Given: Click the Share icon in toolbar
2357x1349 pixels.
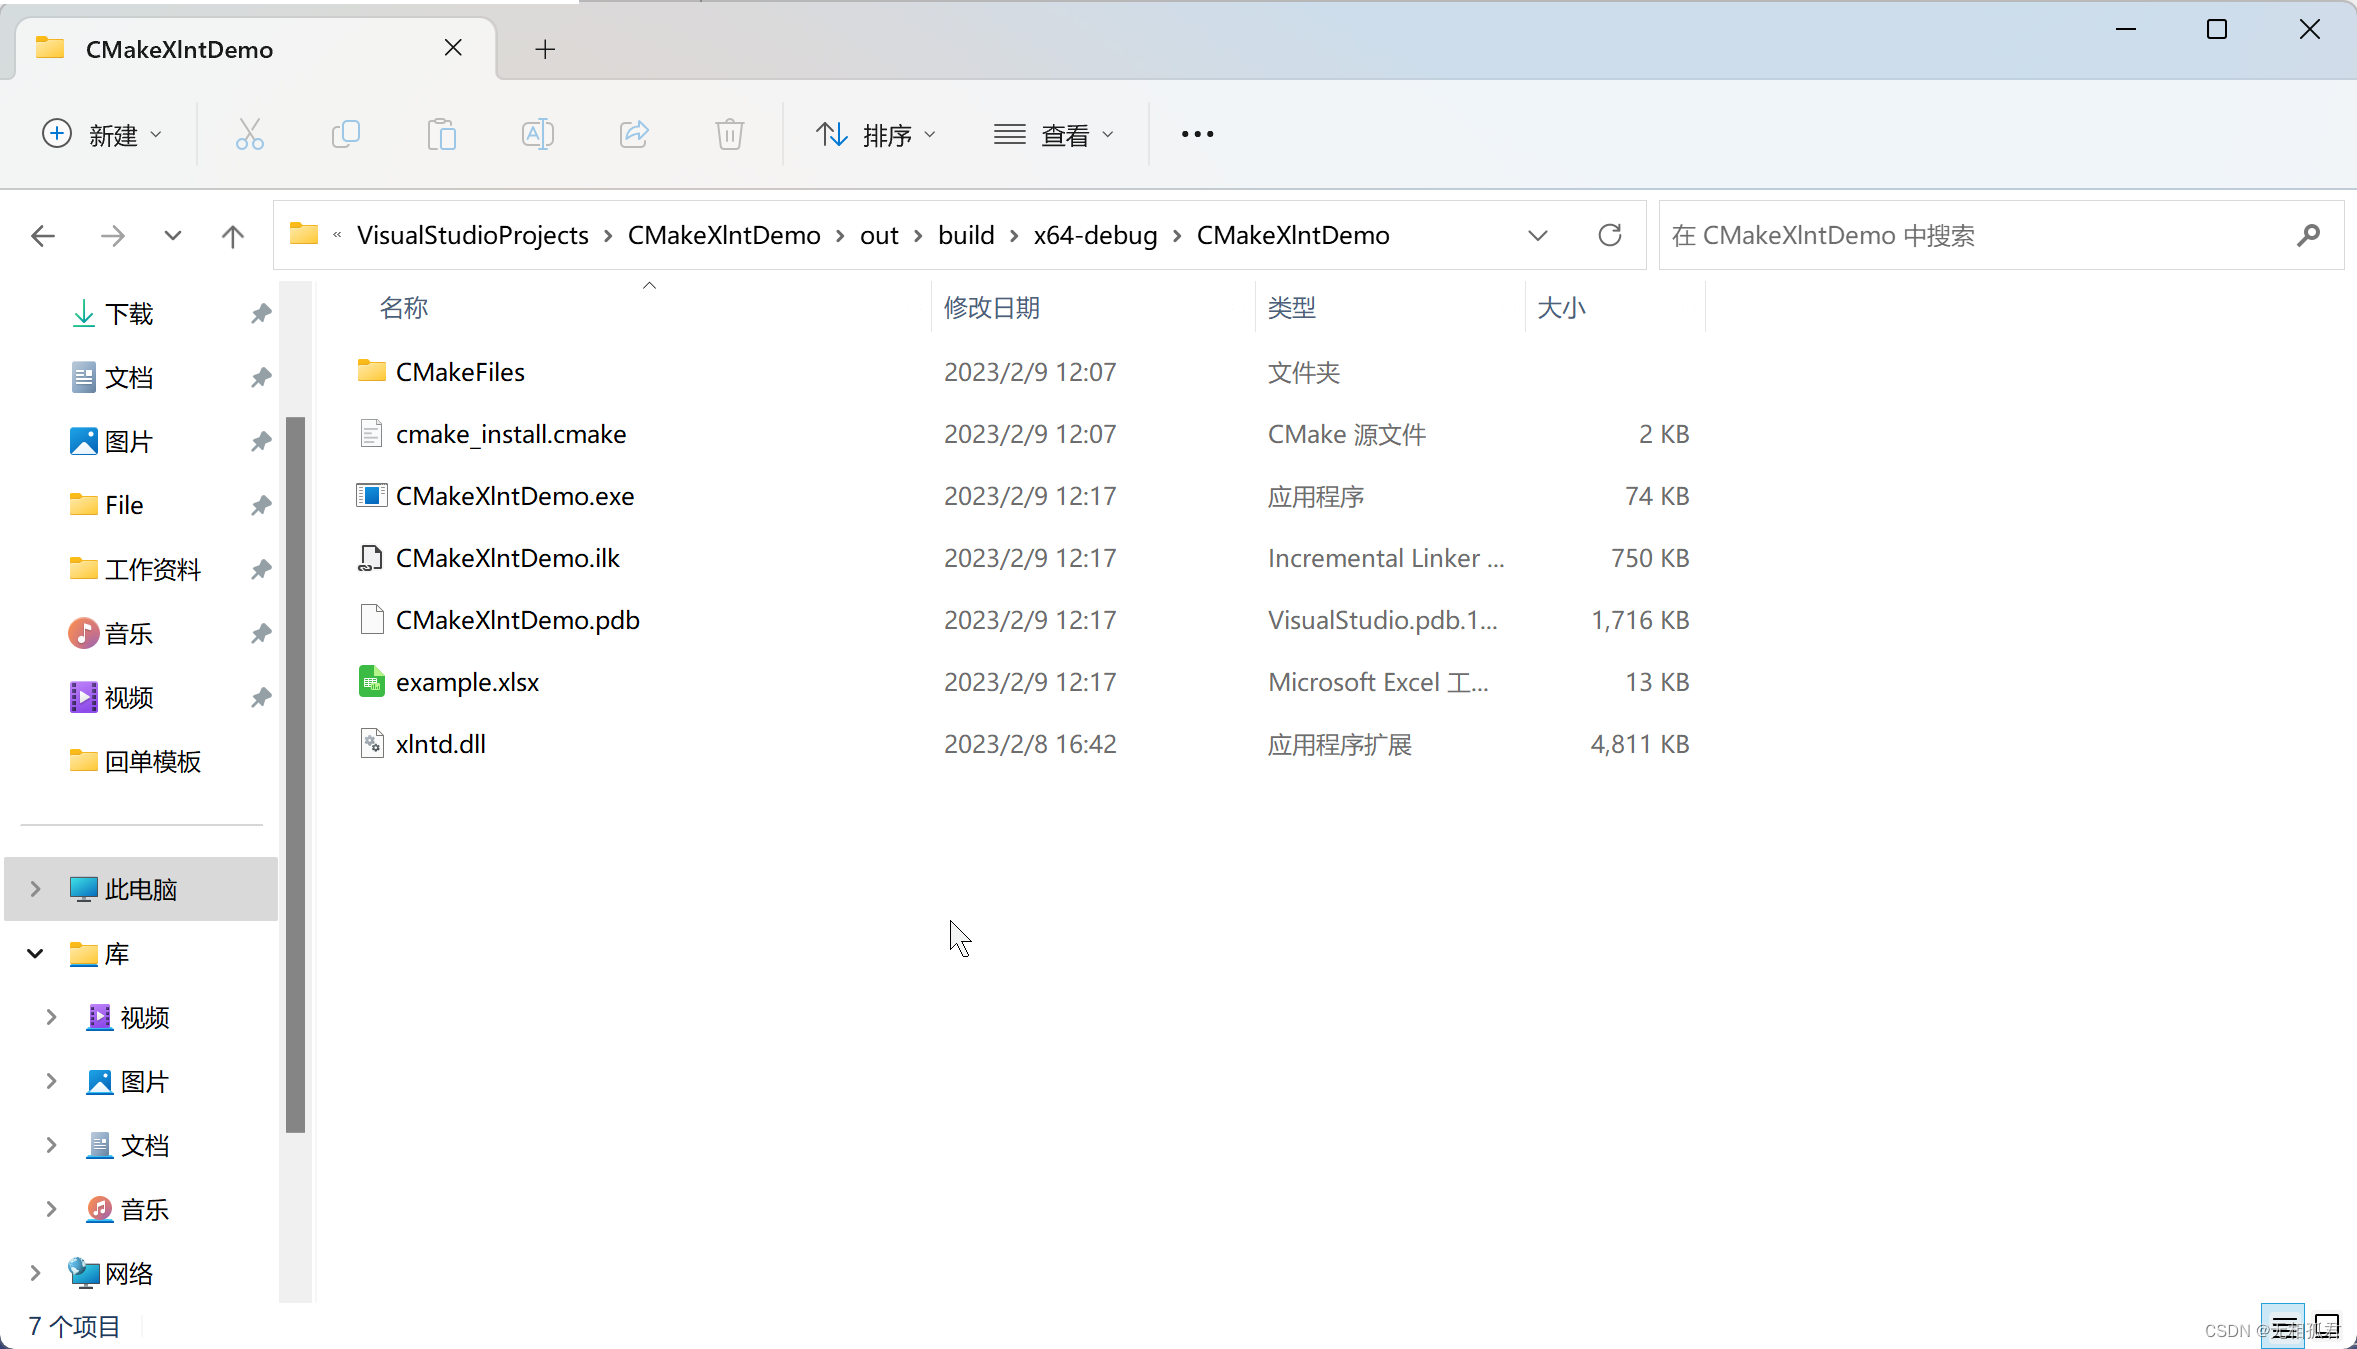Looking at the screenshot, I should tap(634, 134).
